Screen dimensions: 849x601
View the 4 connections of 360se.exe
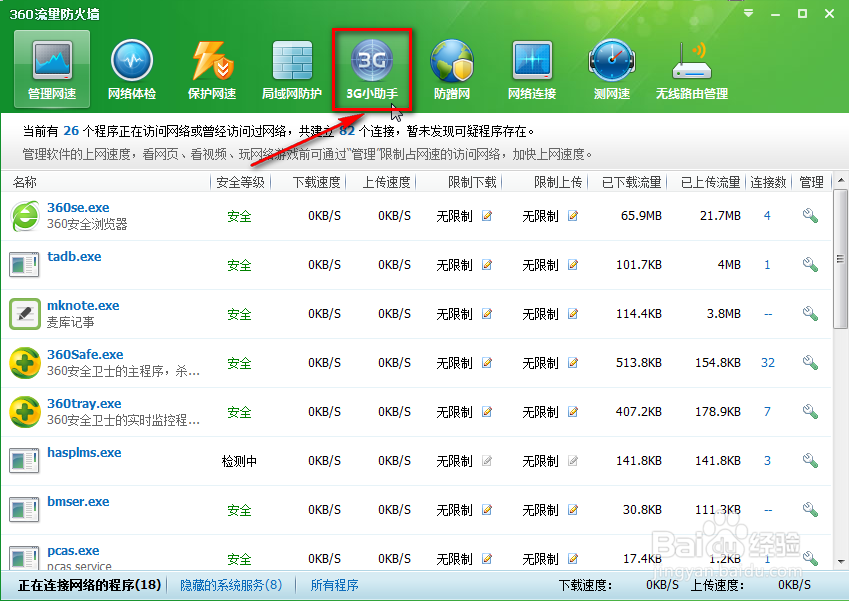767,215
